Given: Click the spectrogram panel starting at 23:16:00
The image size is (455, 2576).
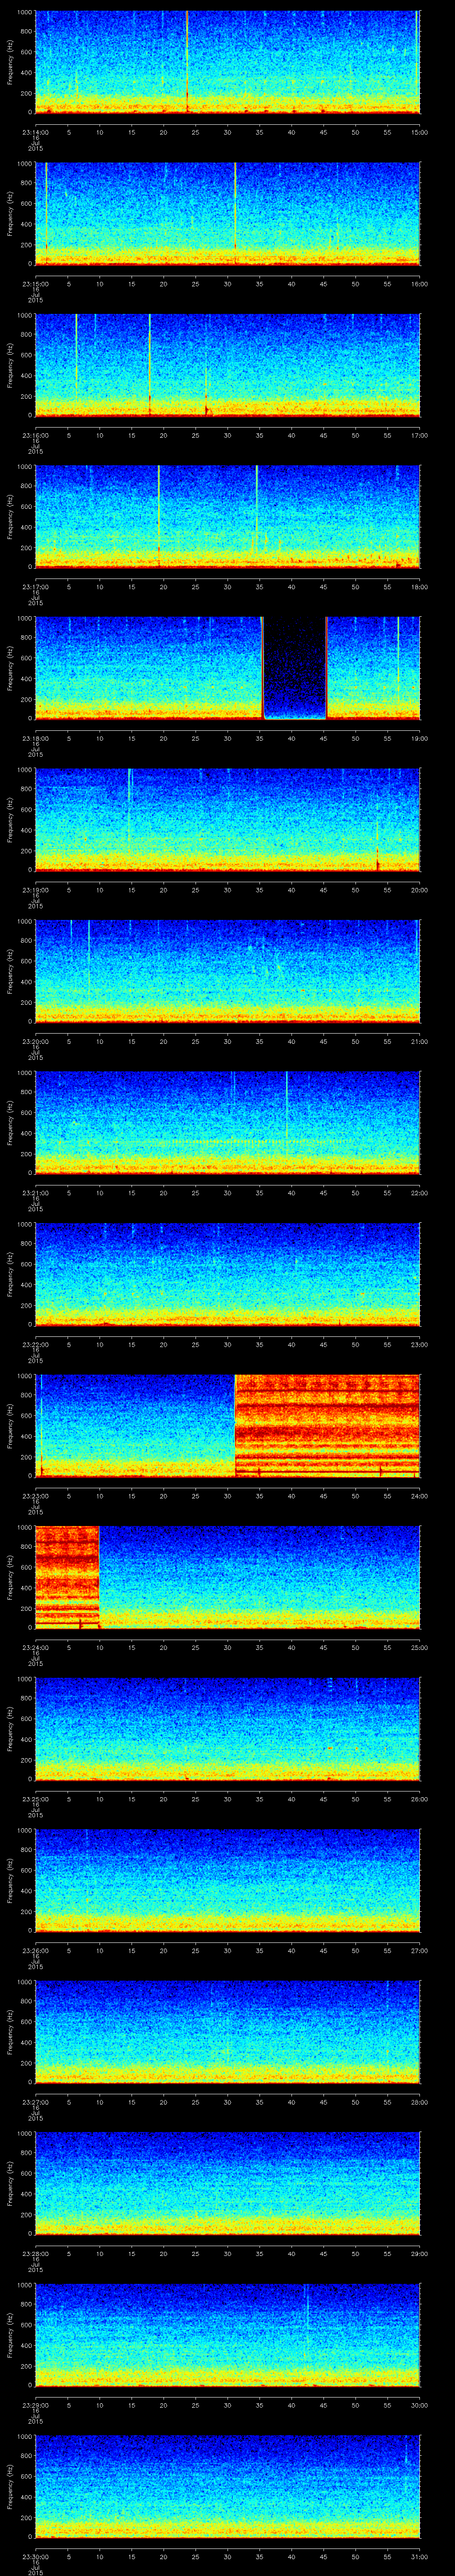Looking at the screenshot, I should [228, 365].
